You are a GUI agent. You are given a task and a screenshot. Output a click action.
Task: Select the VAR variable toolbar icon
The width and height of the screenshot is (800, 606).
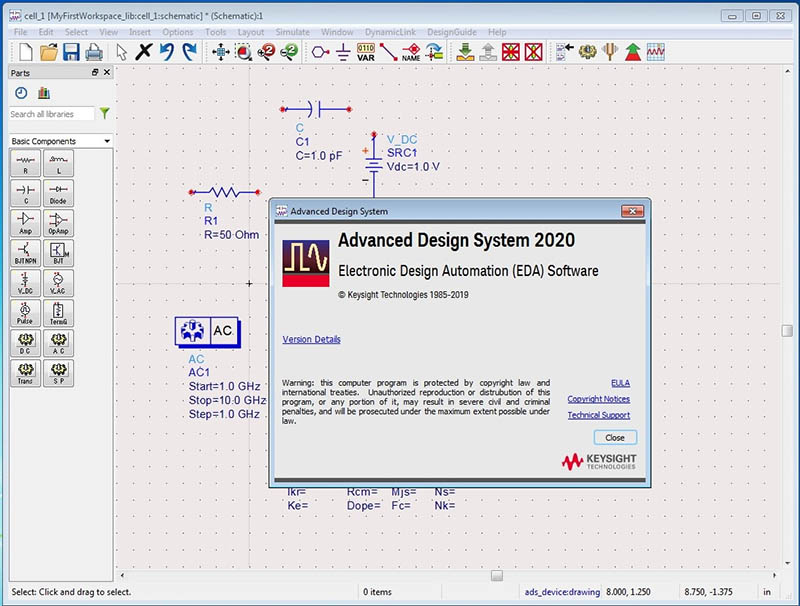[365, 52]
